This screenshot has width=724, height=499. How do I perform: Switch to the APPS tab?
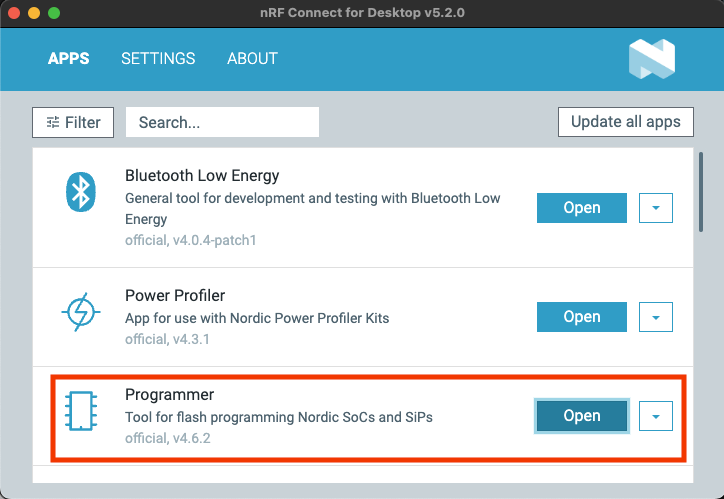tap(69, 58)
